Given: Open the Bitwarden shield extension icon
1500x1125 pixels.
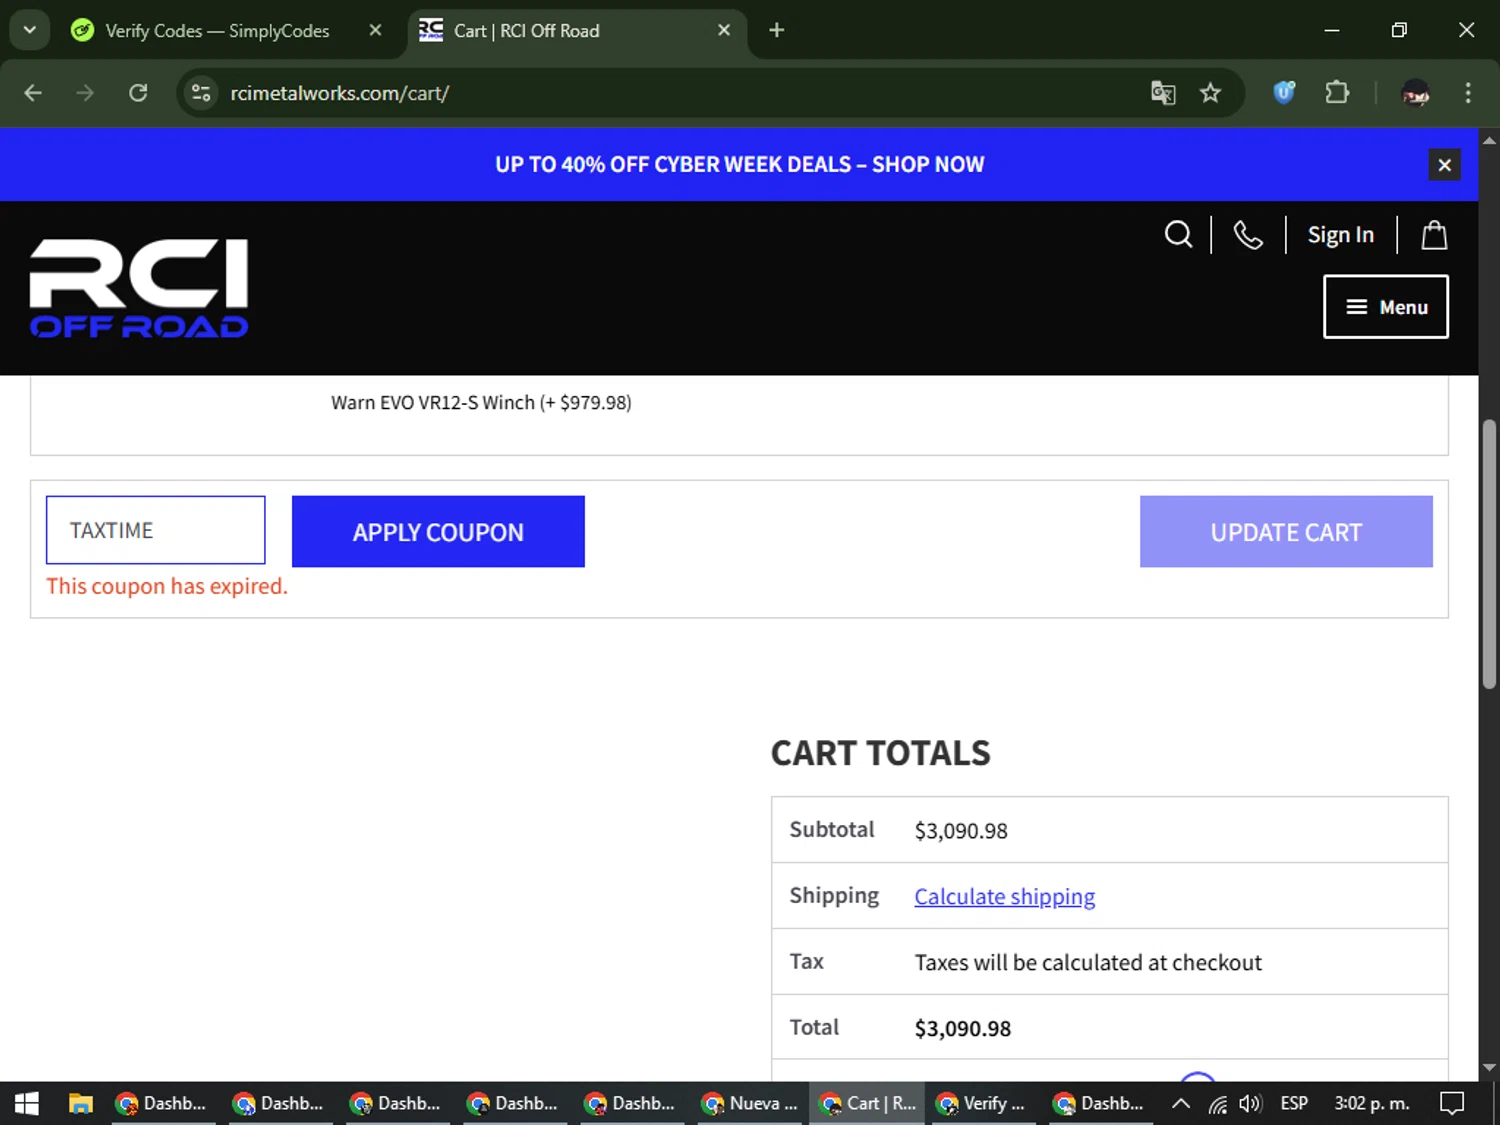Looking at the screenshot, I should [1284, 93].
